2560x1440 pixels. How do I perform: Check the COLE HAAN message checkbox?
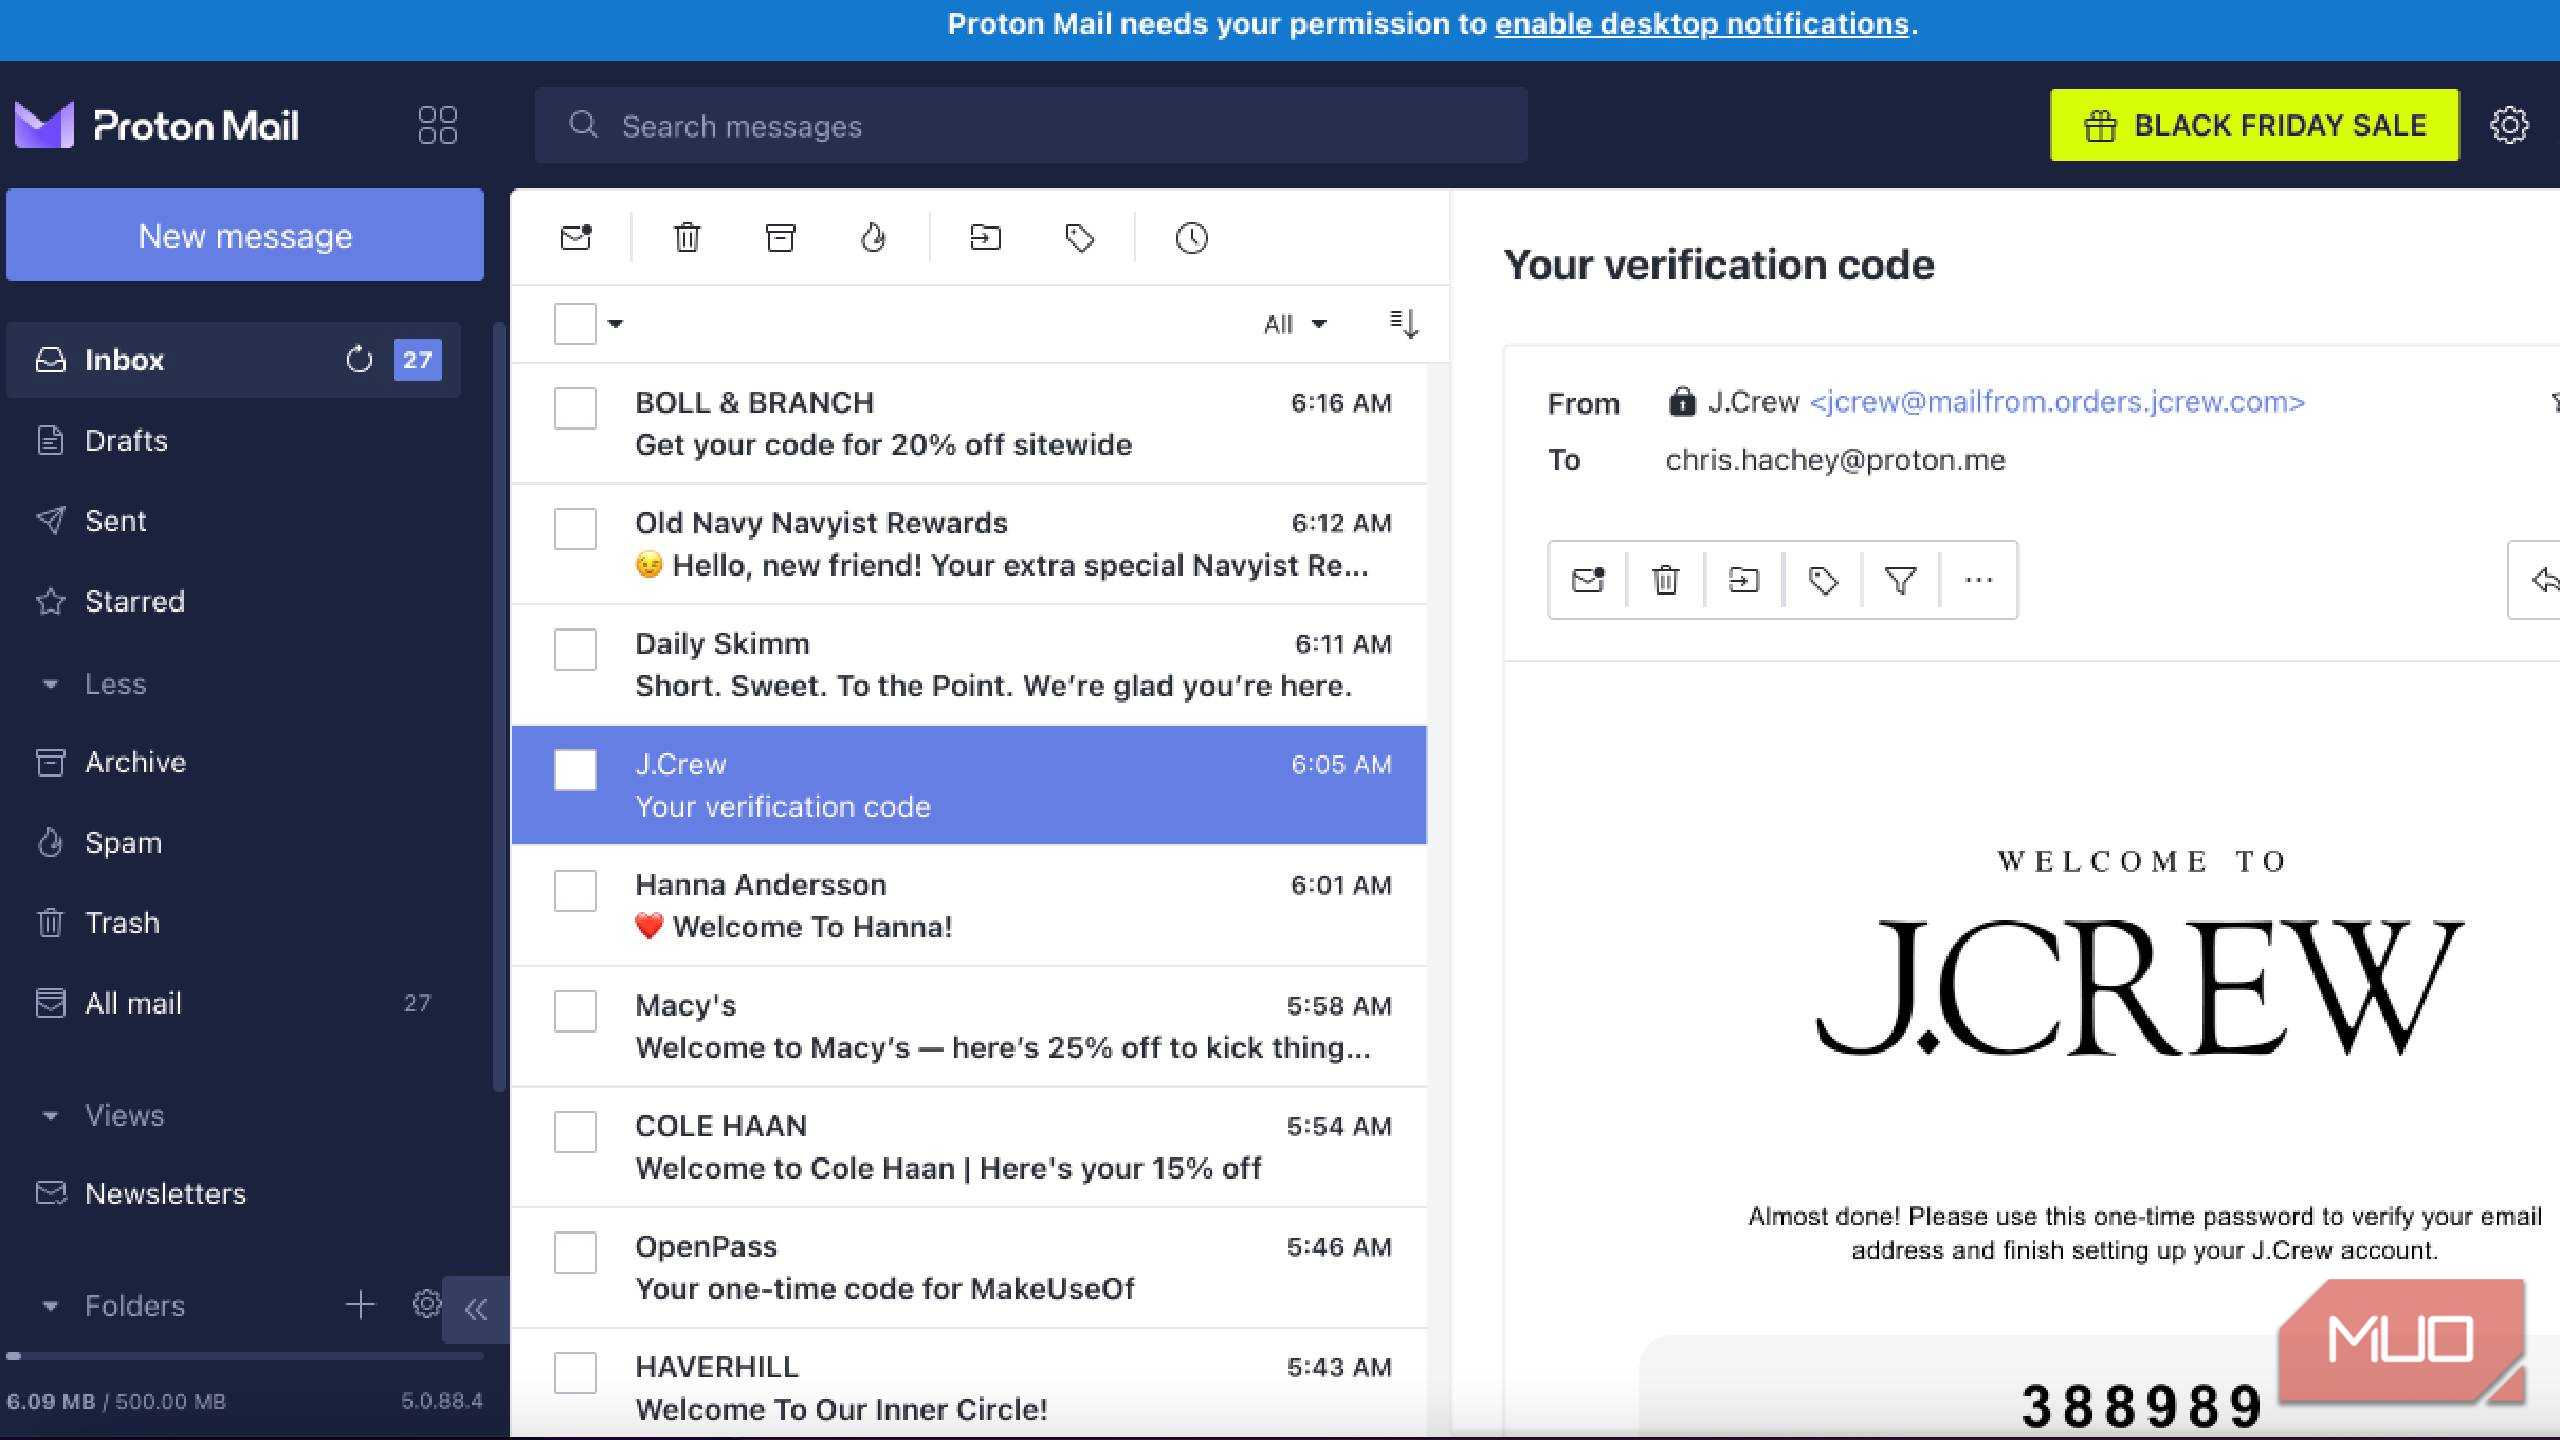pyautogui.click(x=575, y=1132)
